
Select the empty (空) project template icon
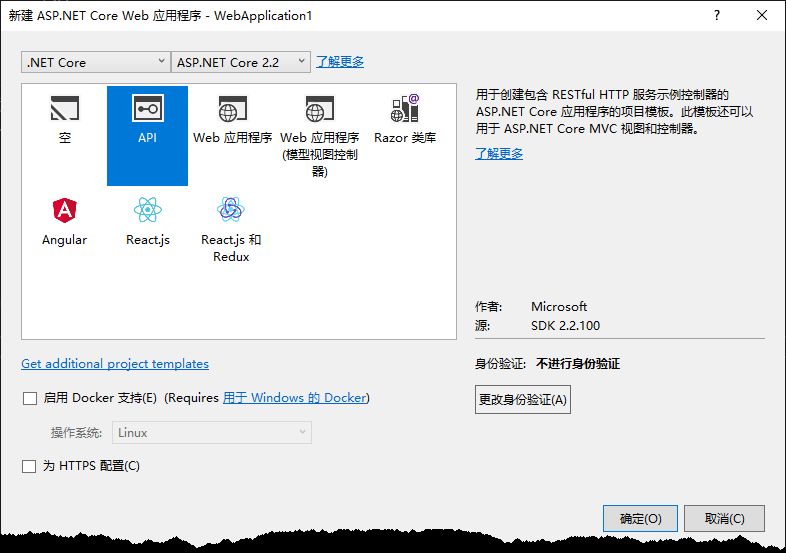tap(65, 108)
